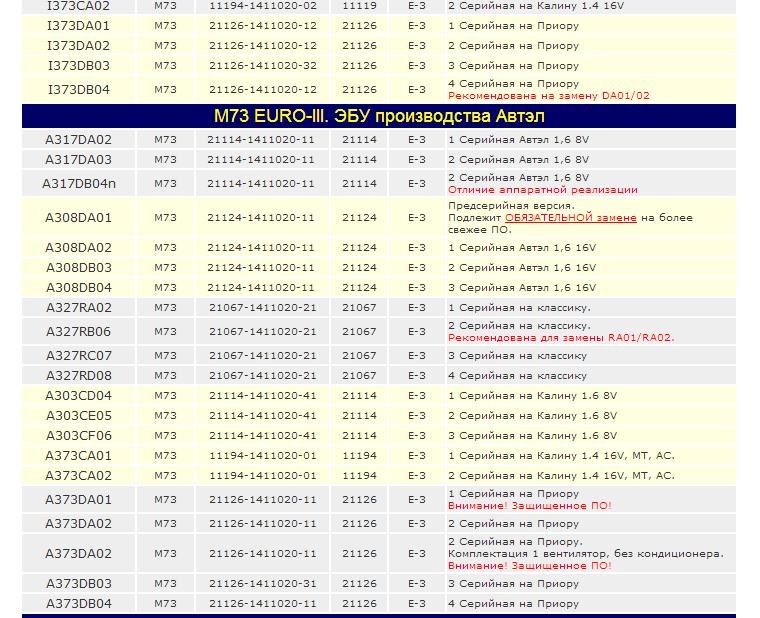
Task: Click M73 controller type in A317DA02 row
Action: [165, 140]
